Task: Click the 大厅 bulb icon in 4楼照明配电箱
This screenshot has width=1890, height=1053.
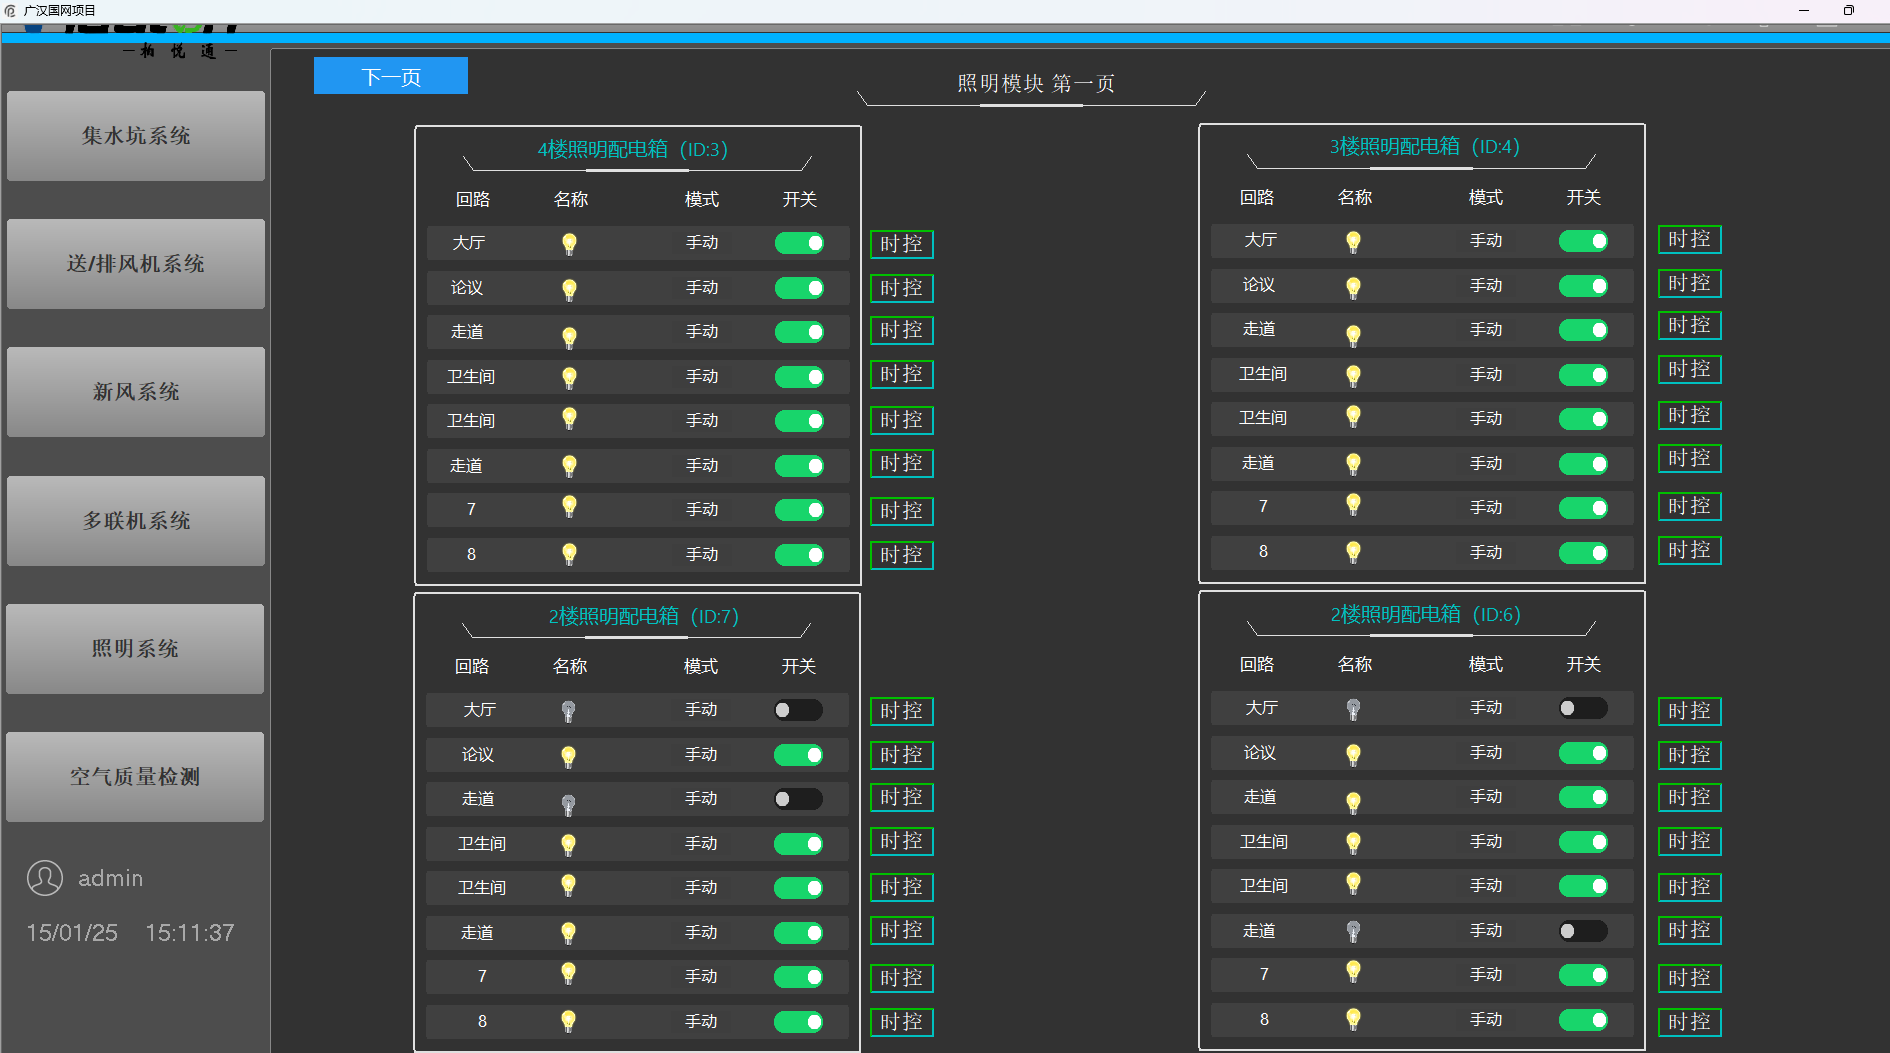Action: 569,243
